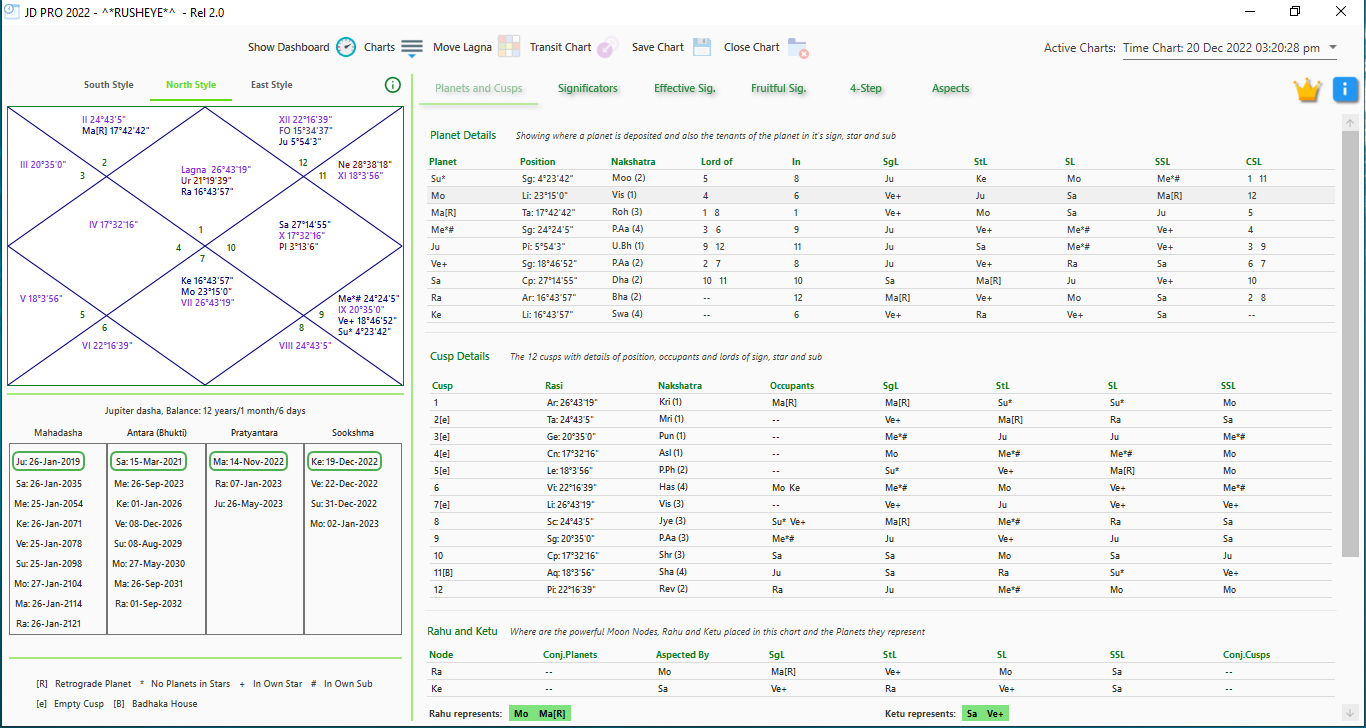Click the Save Chart floppy icon

point(701,47)
